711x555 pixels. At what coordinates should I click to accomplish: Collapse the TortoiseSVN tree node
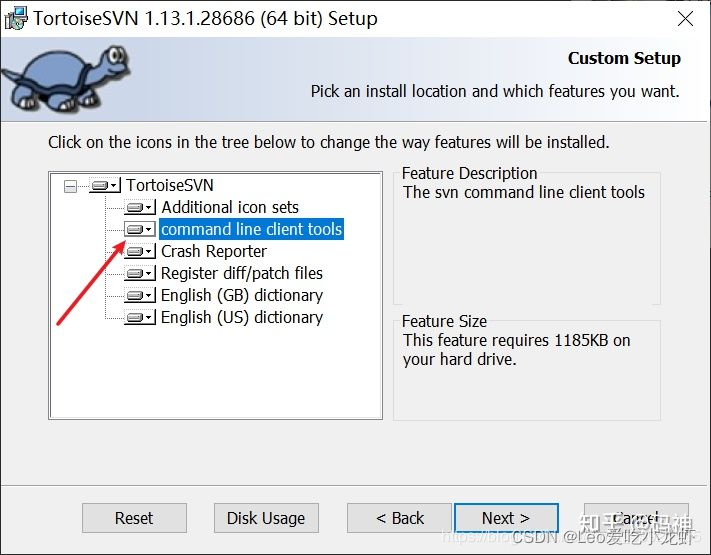[70, 186]
